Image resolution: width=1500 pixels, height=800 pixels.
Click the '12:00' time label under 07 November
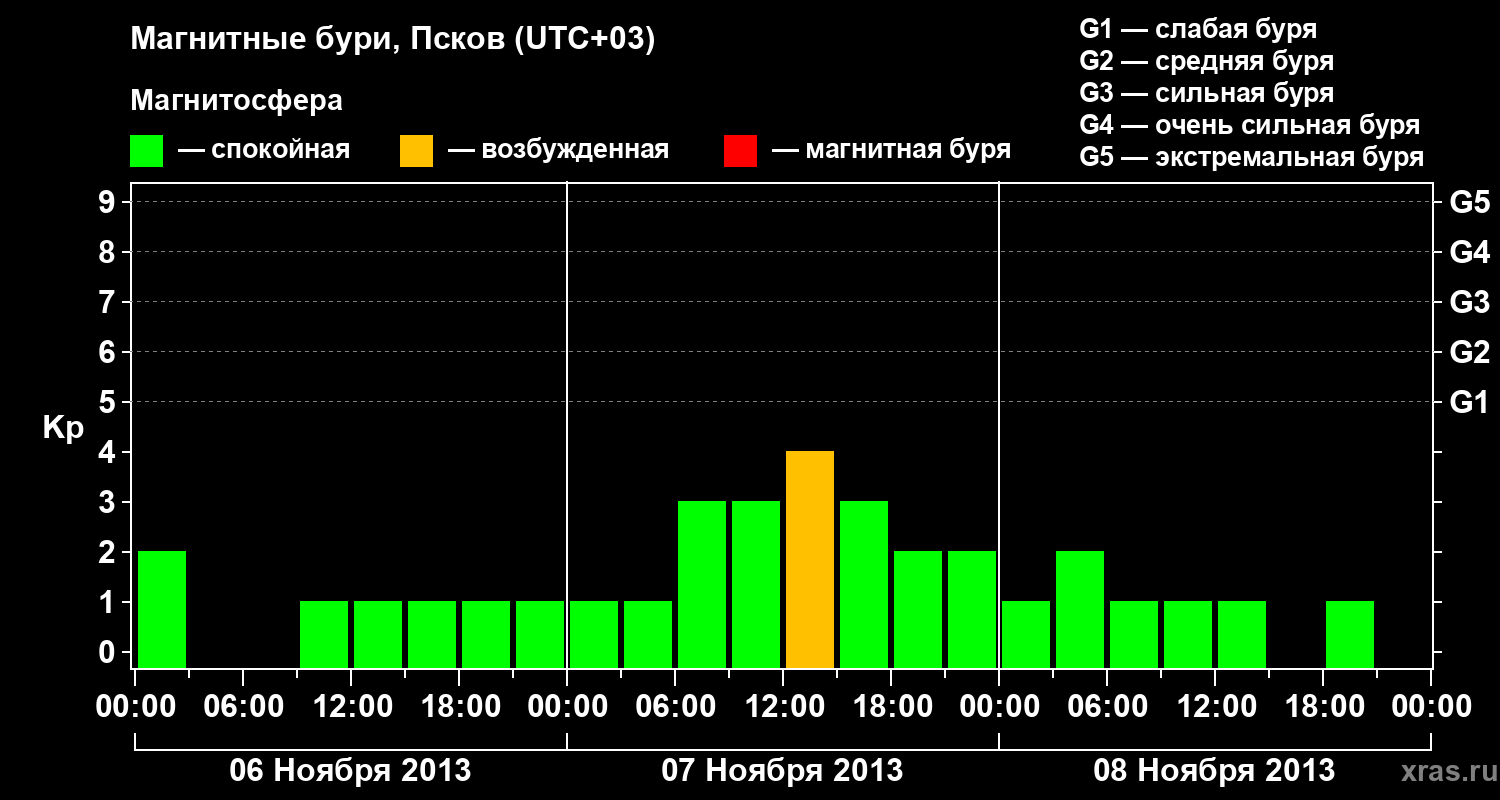pyautogui.click(x=783, y=707)
